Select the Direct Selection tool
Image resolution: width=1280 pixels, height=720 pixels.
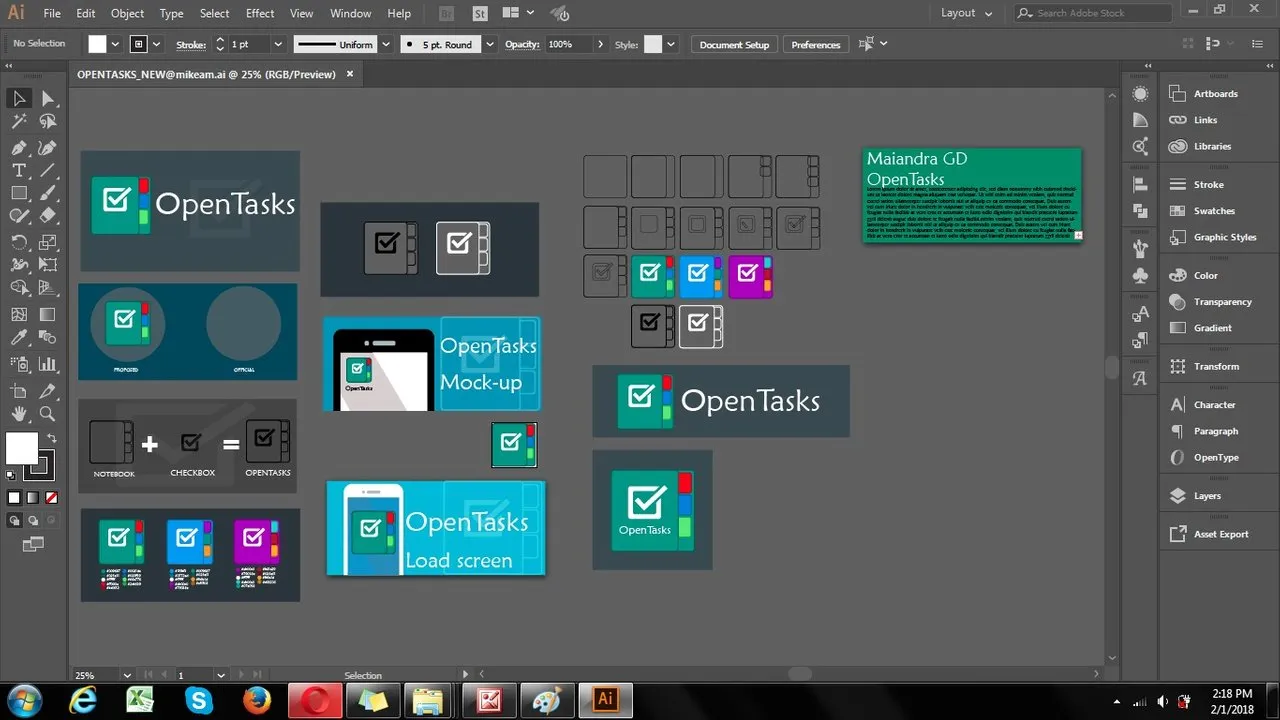[x=47, y=98]
